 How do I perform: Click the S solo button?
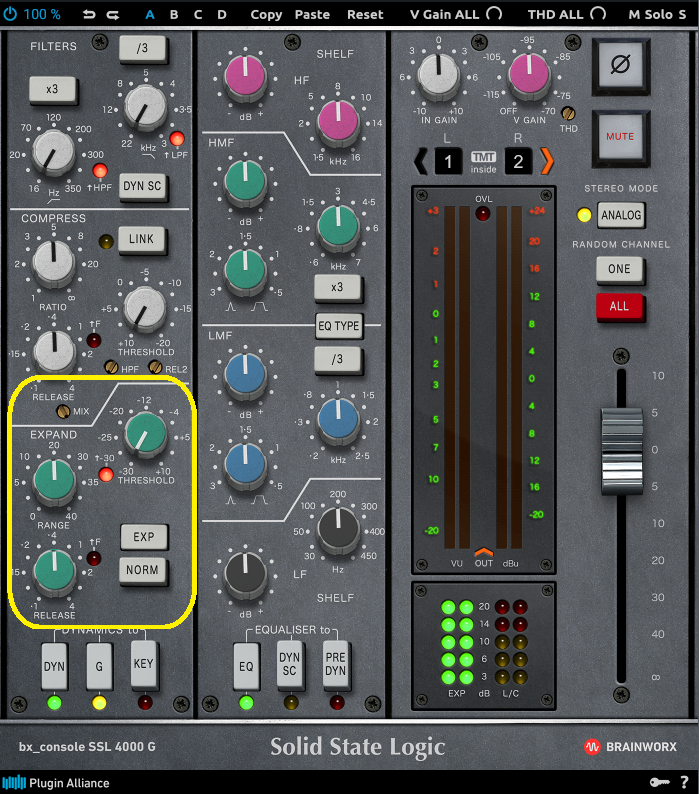[x=682, y=15]
